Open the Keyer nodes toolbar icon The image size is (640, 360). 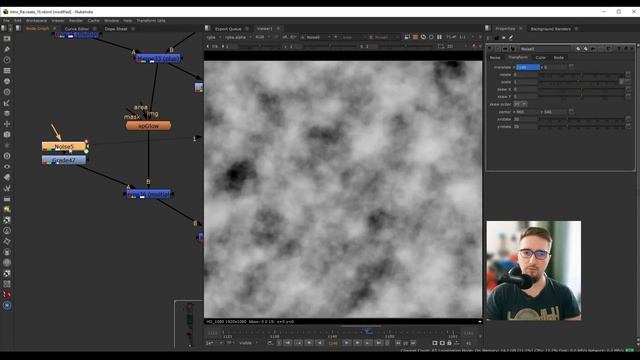[7, 102]
